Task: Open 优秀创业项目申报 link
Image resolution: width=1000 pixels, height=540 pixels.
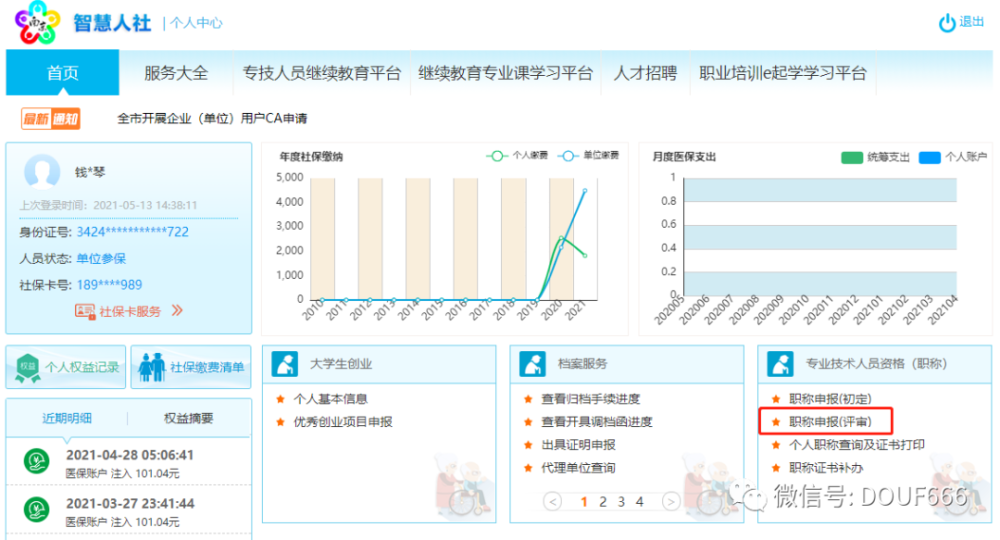Action: coord(343,422)
